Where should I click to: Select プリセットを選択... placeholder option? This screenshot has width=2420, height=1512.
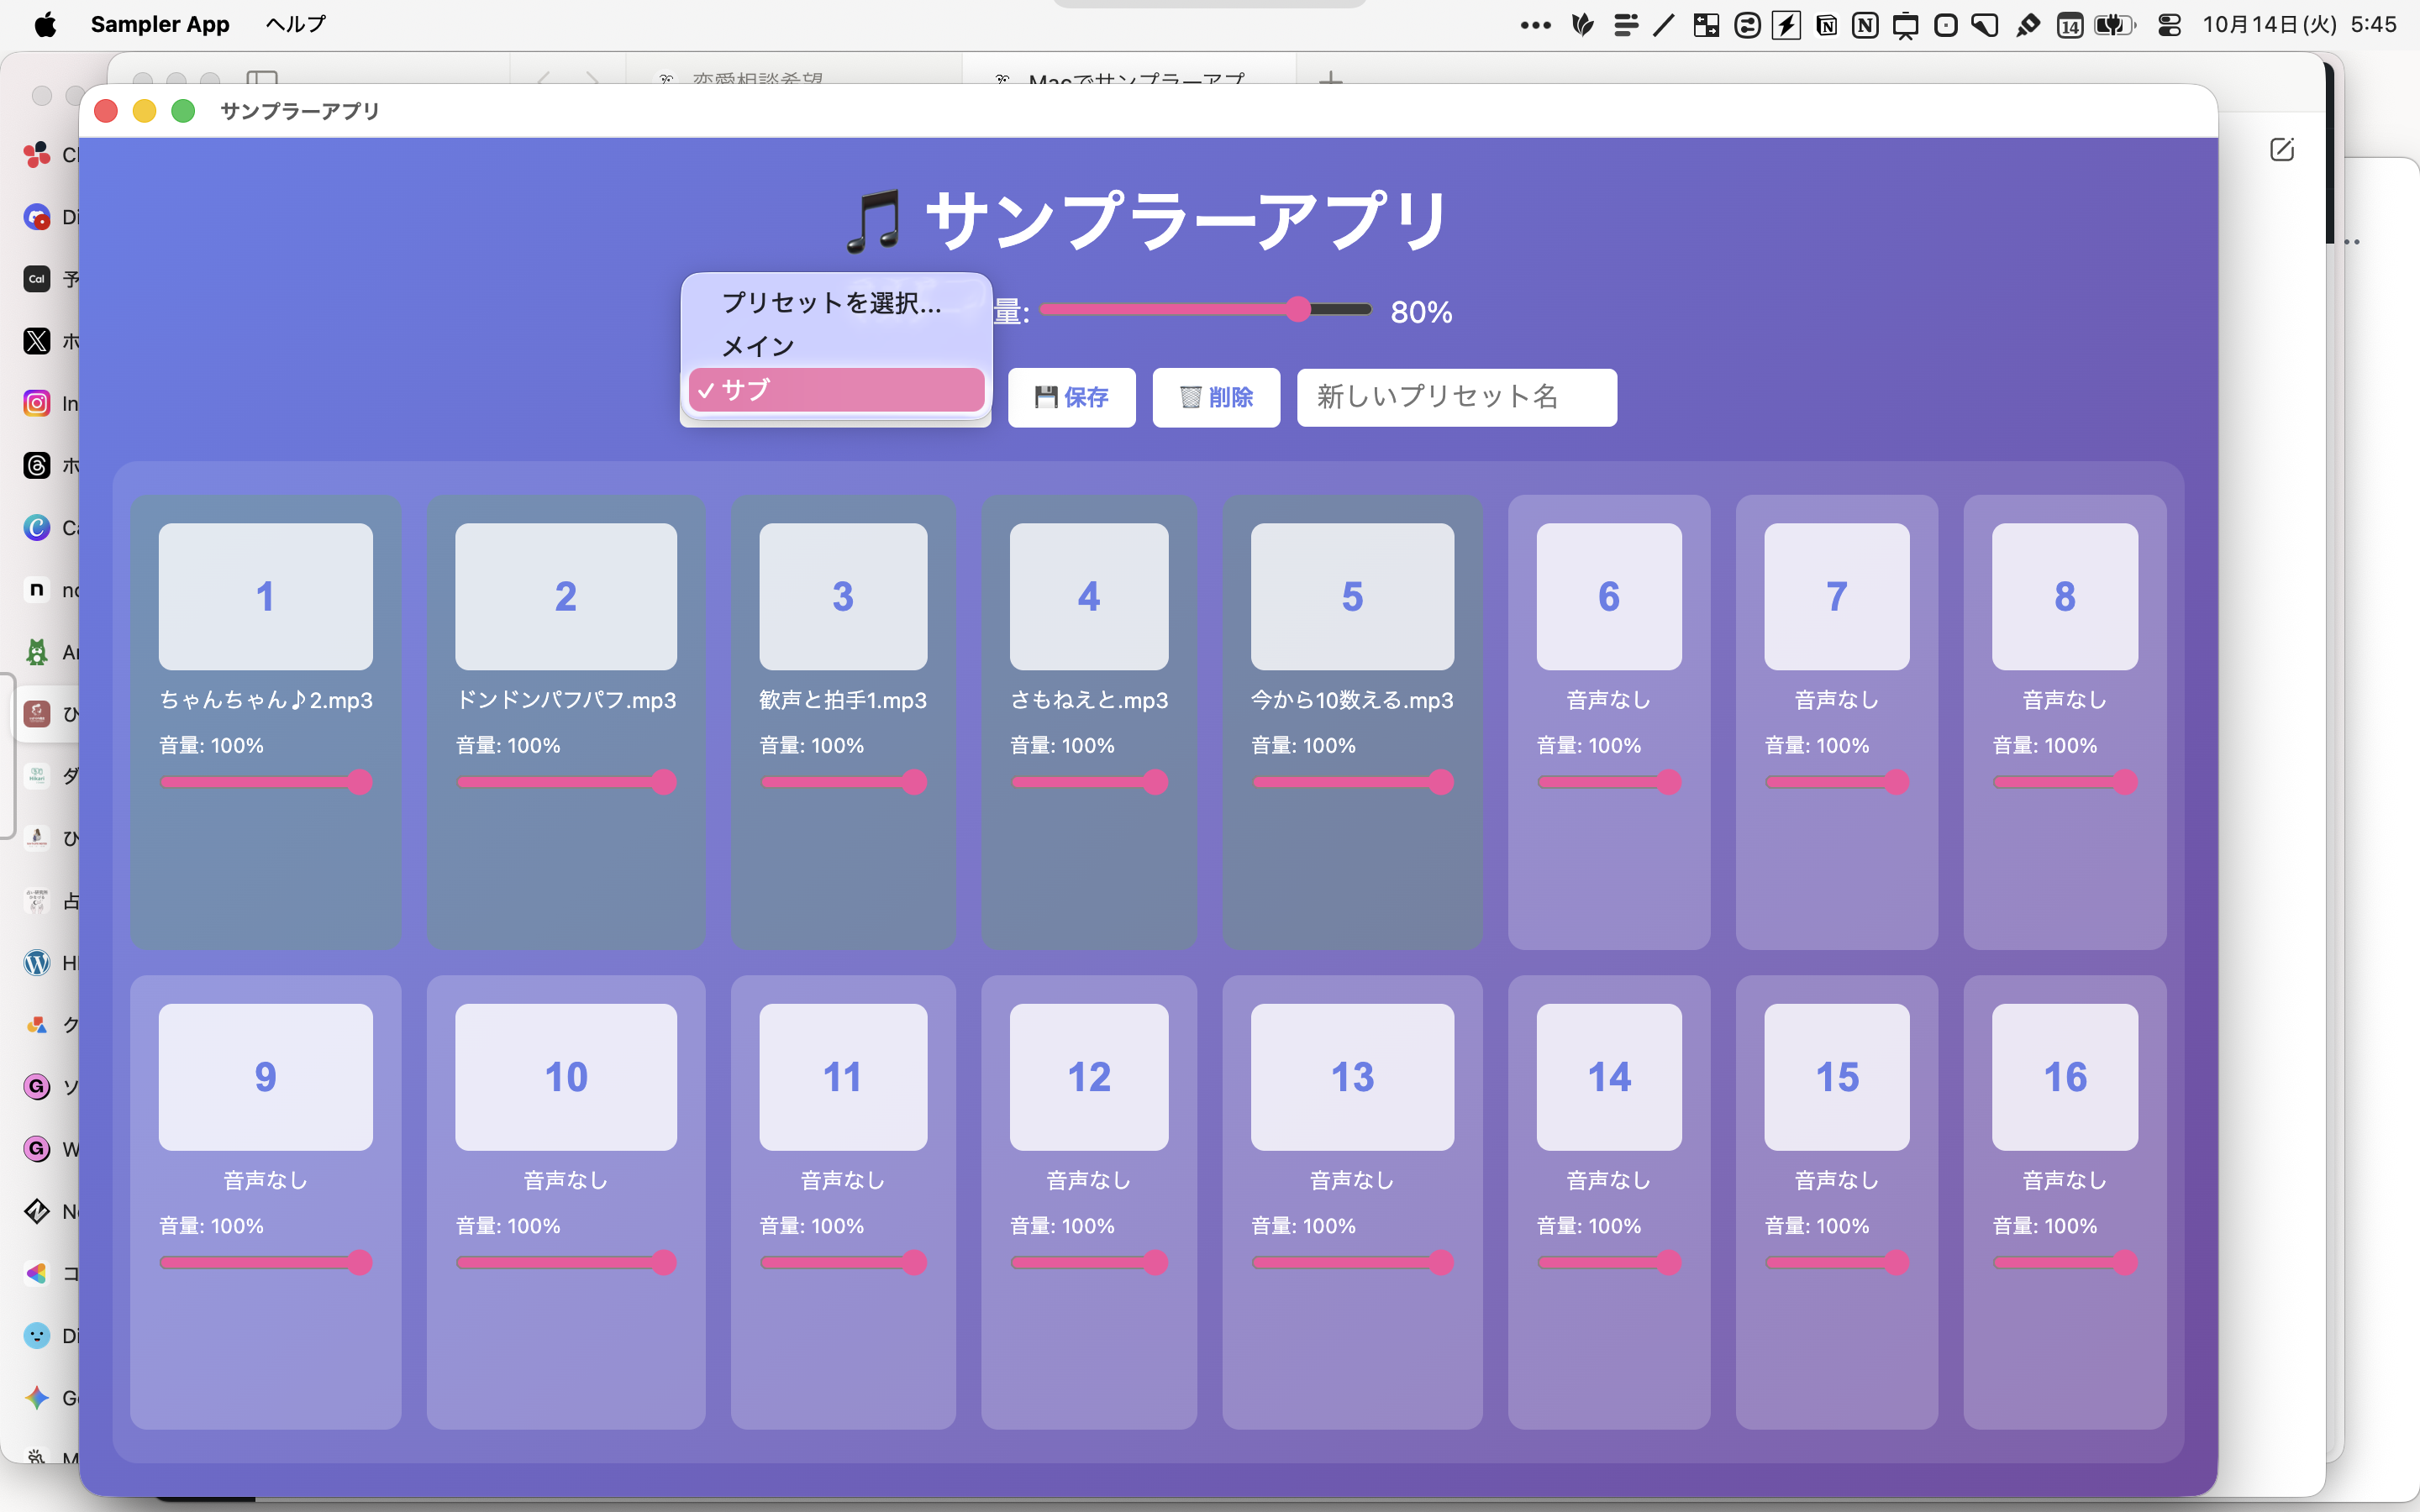pyautogui.click(x=831, y=303)
